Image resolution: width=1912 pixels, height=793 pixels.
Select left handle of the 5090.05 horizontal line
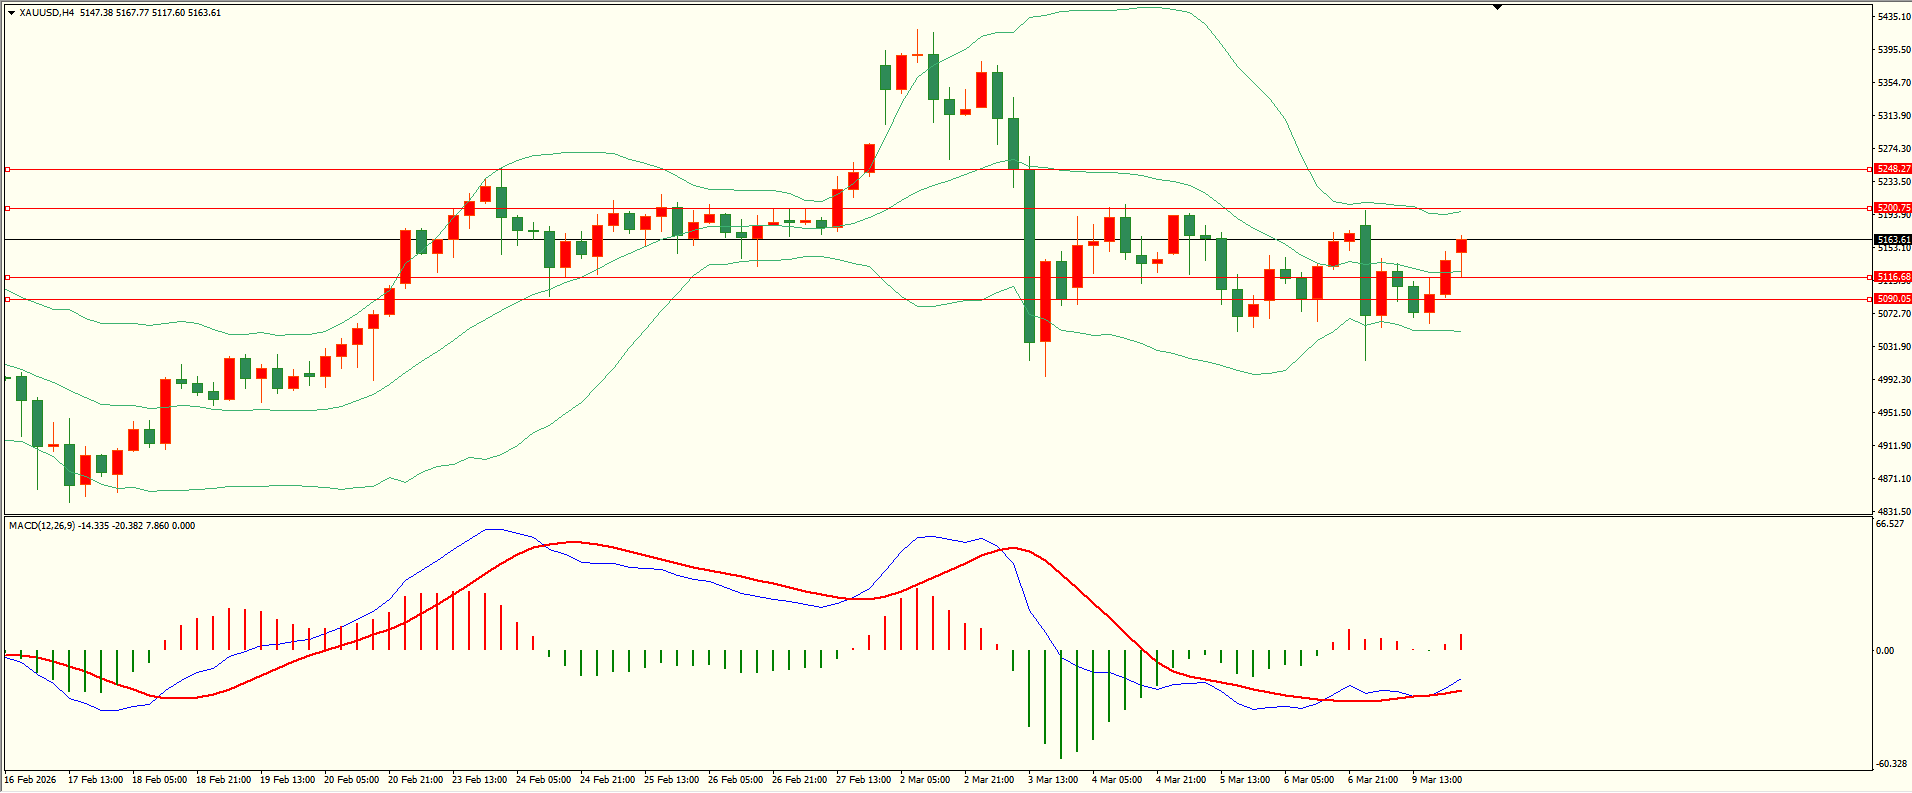click(x=8, y=299)
